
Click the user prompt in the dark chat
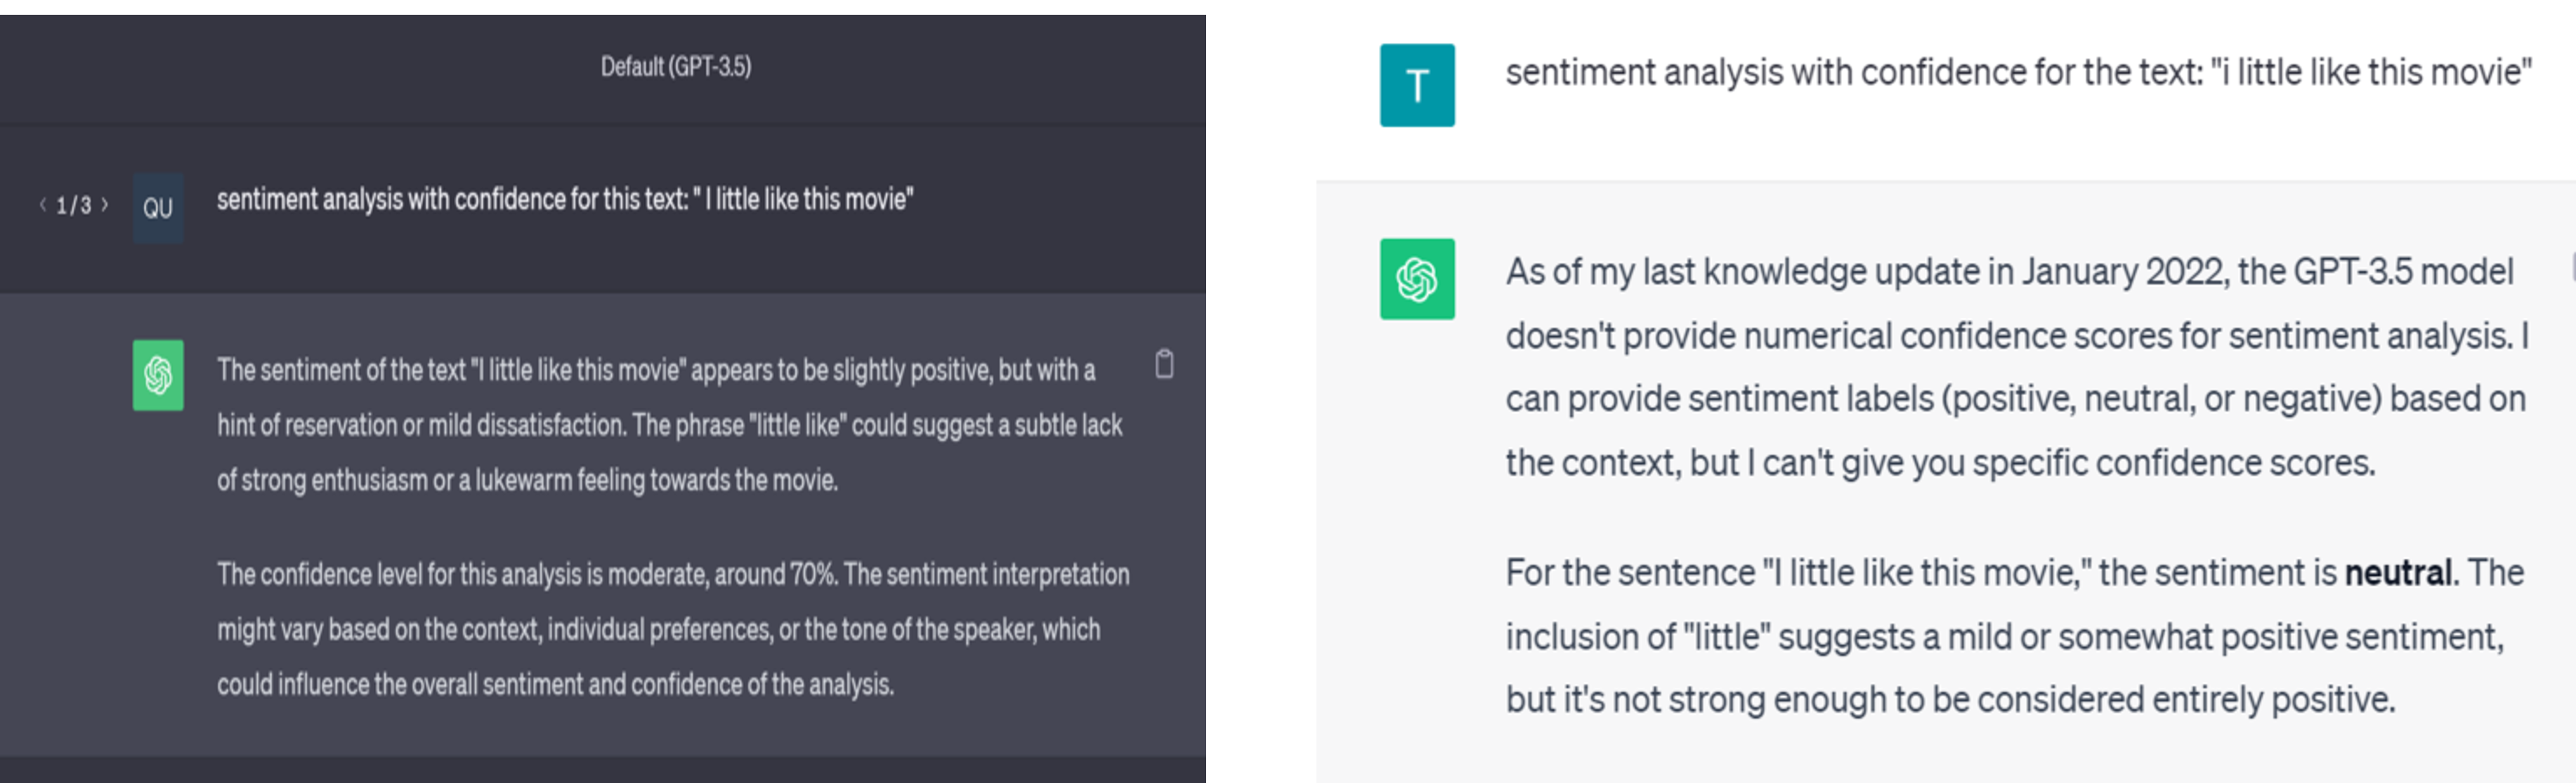tap(565, 200)
